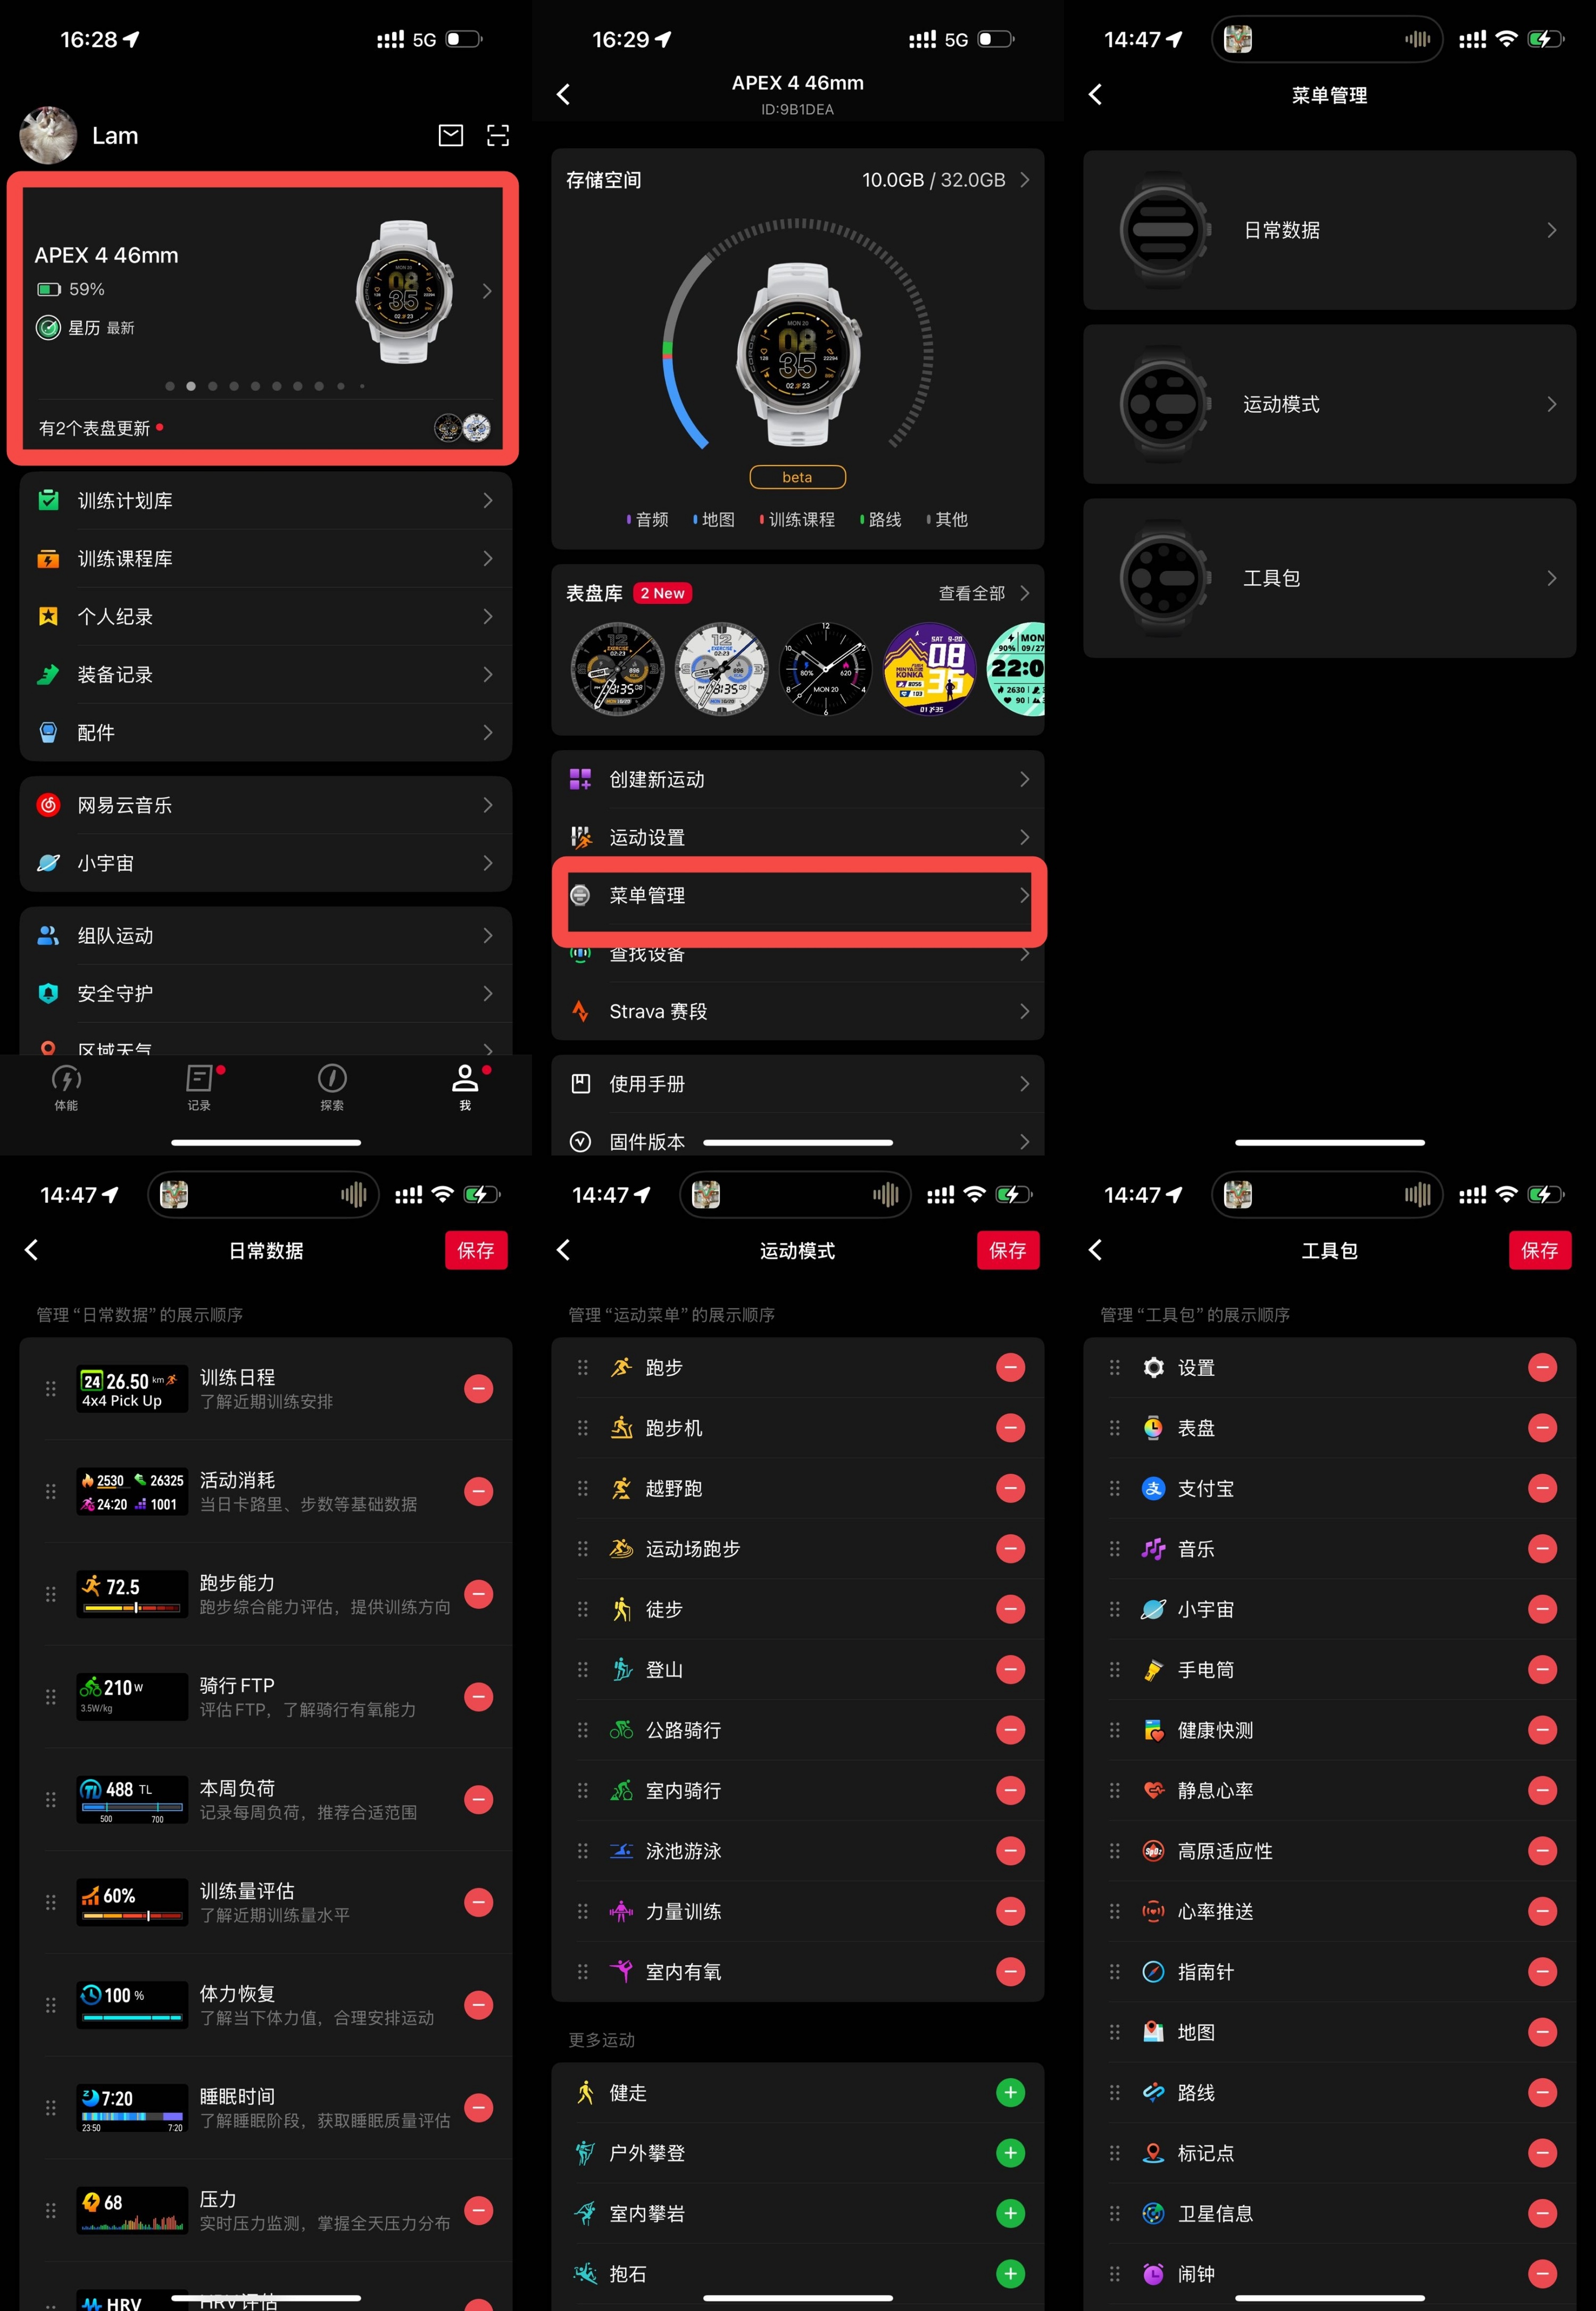Tap the 指南针 compass icon

pos(1153,1971)
